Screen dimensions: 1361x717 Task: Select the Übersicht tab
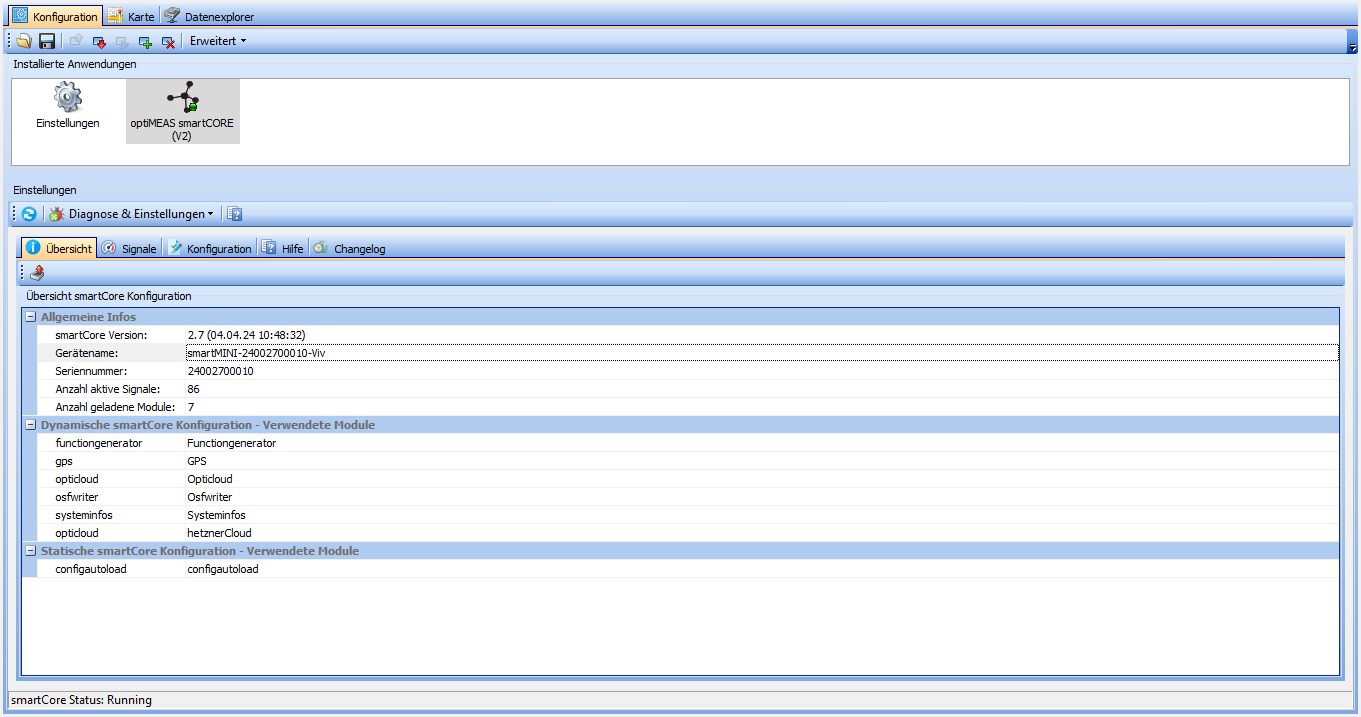point(59,248)
